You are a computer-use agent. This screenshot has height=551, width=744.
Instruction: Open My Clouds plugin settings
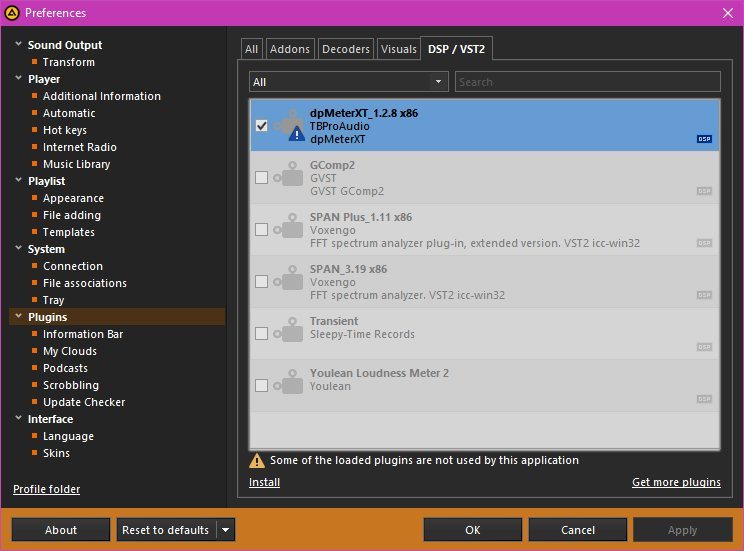coord(70,351)
